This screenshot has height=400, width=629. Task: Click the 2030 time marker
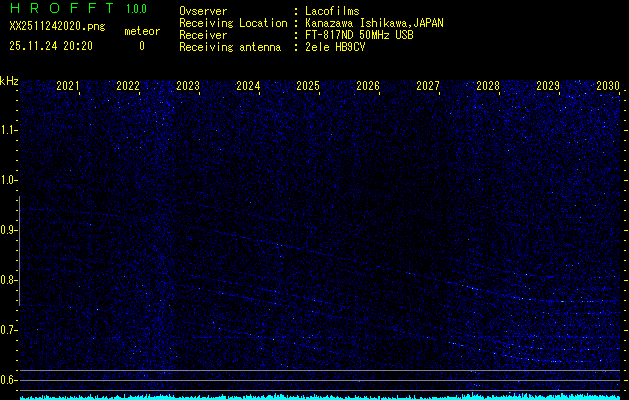(608, 87)
